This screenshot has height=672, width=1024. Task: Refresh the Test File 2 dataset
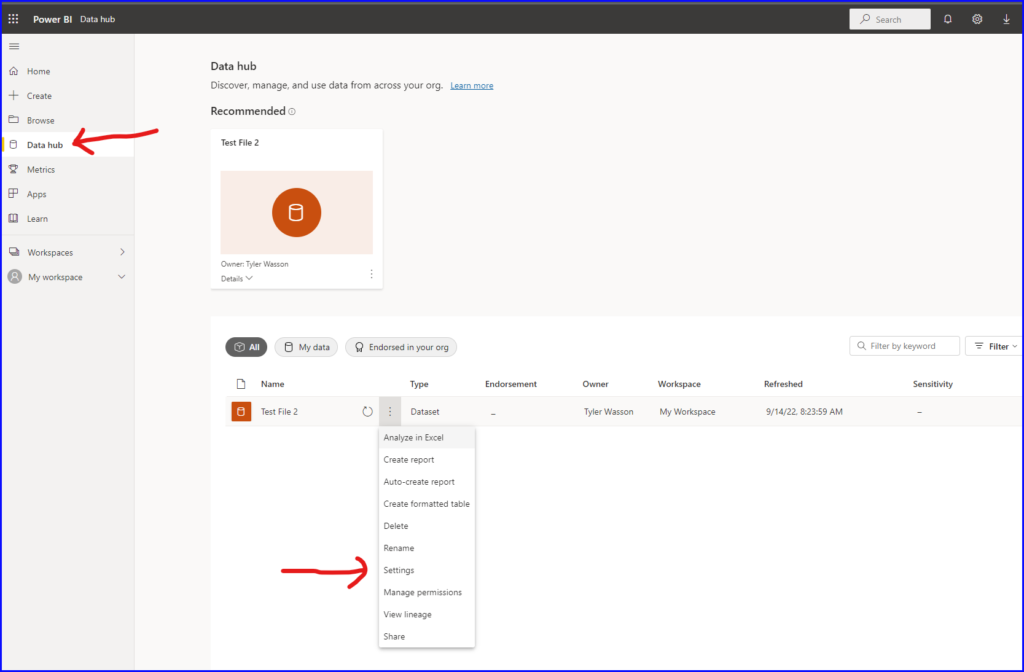[369, 411]
